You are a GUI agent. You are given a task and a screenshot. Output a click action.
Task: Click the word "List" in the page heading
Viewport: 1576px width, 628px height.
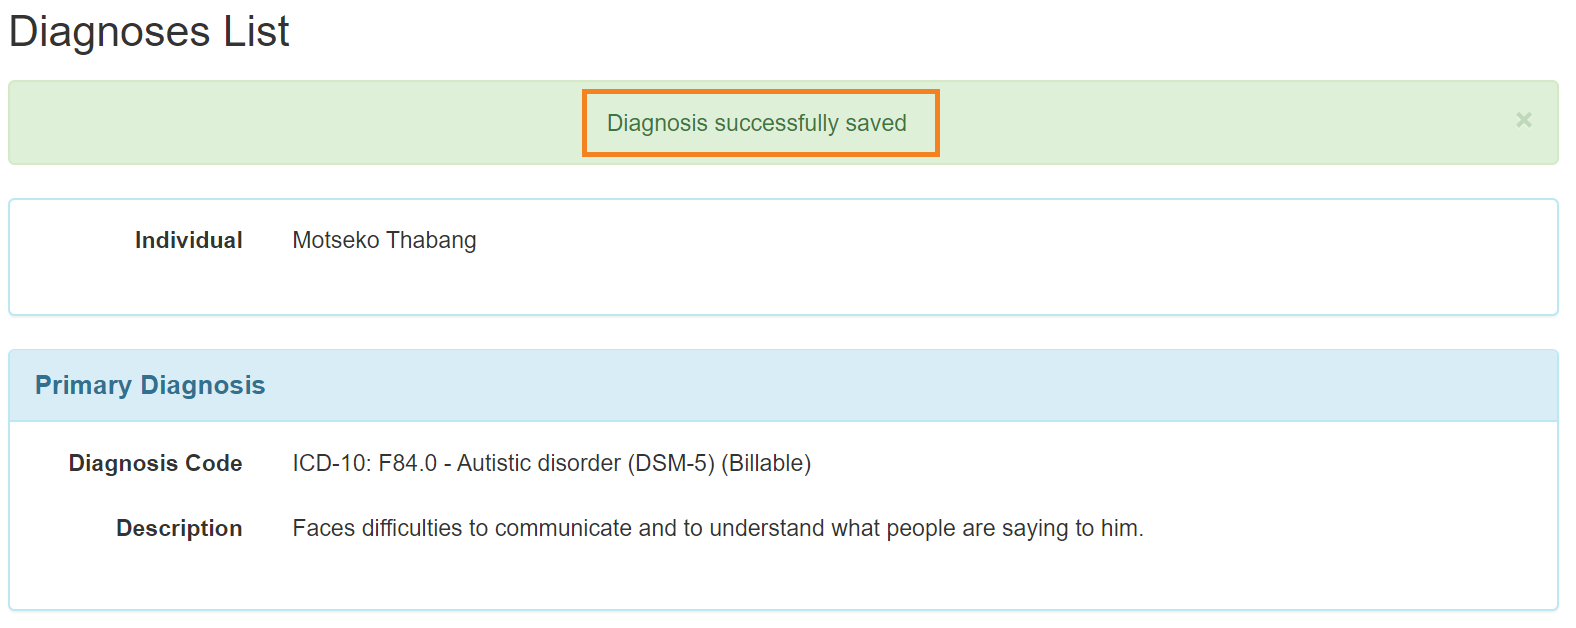[x=256, y=32]
